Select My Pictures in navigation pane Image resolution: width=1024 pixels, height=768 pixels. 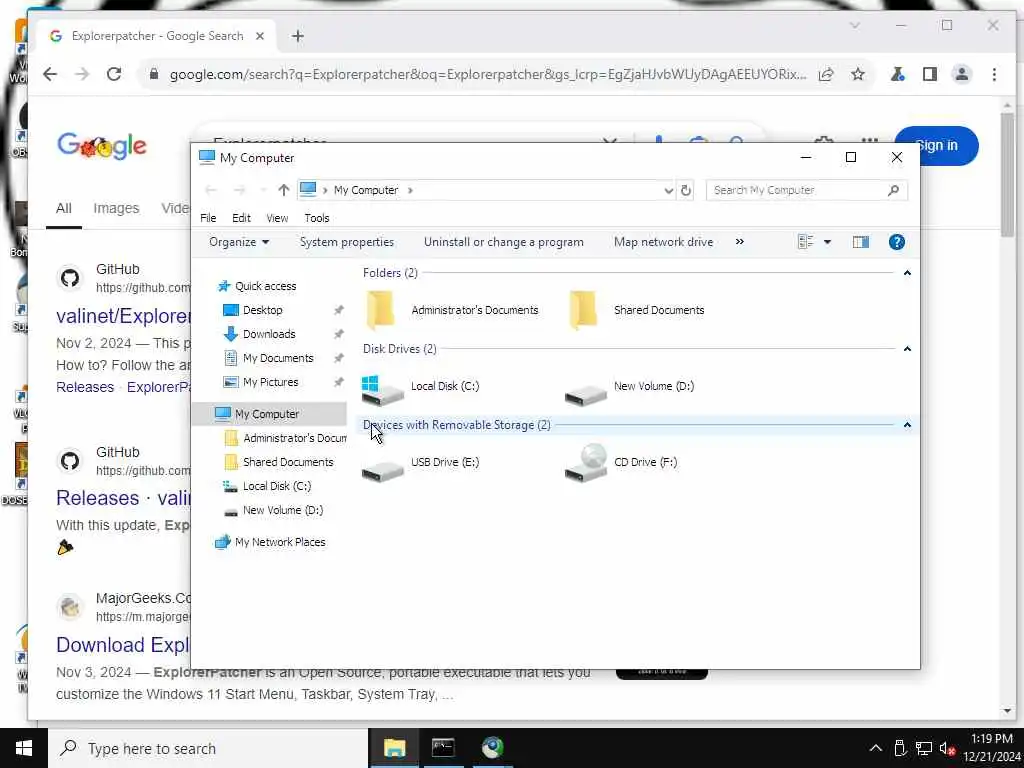coord(270,383)
